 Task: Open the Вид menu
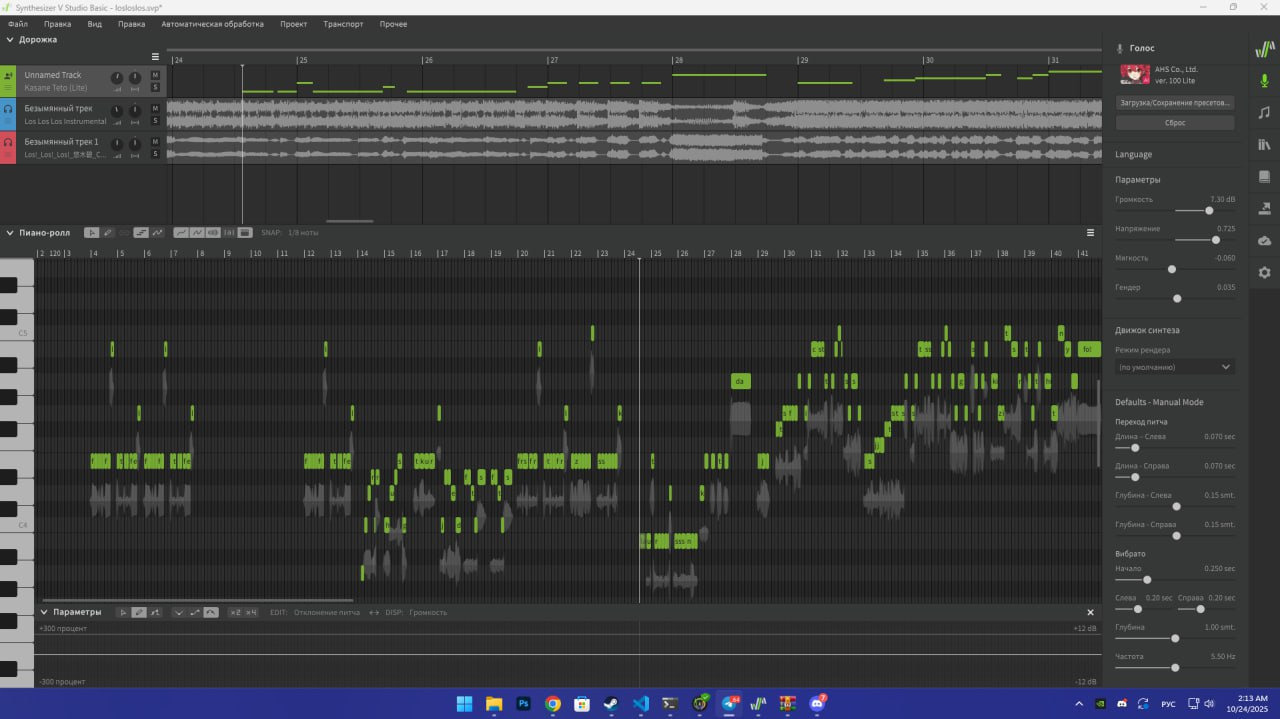click(95, 24)
